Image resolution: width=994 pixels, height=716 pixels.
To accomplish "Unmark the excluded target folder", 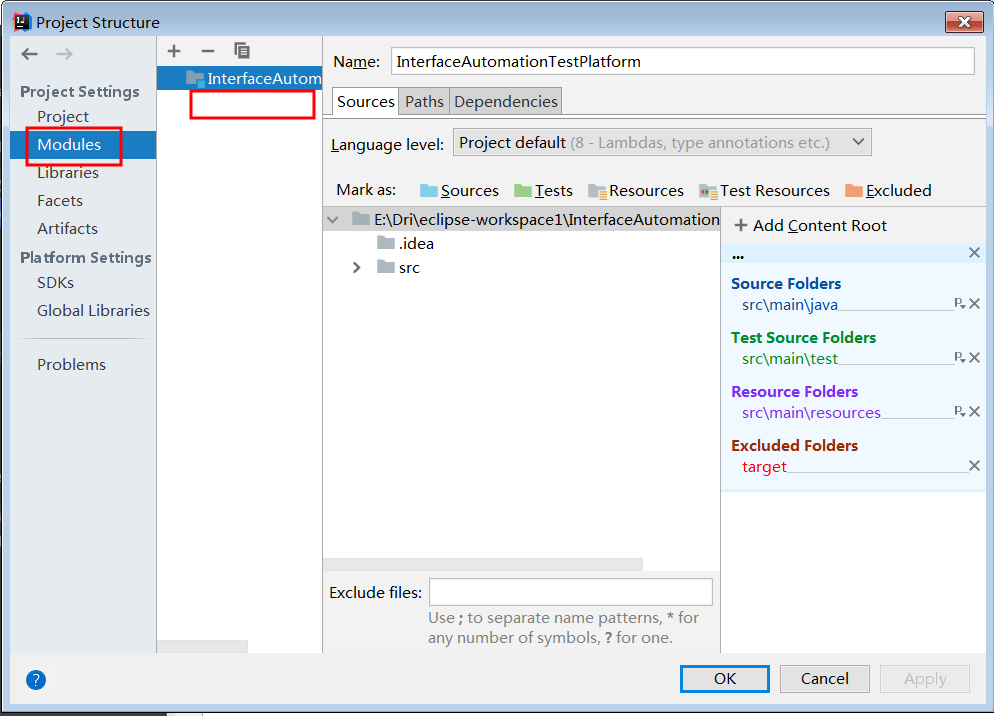I will pyautogui.click(x=975, y=465).
